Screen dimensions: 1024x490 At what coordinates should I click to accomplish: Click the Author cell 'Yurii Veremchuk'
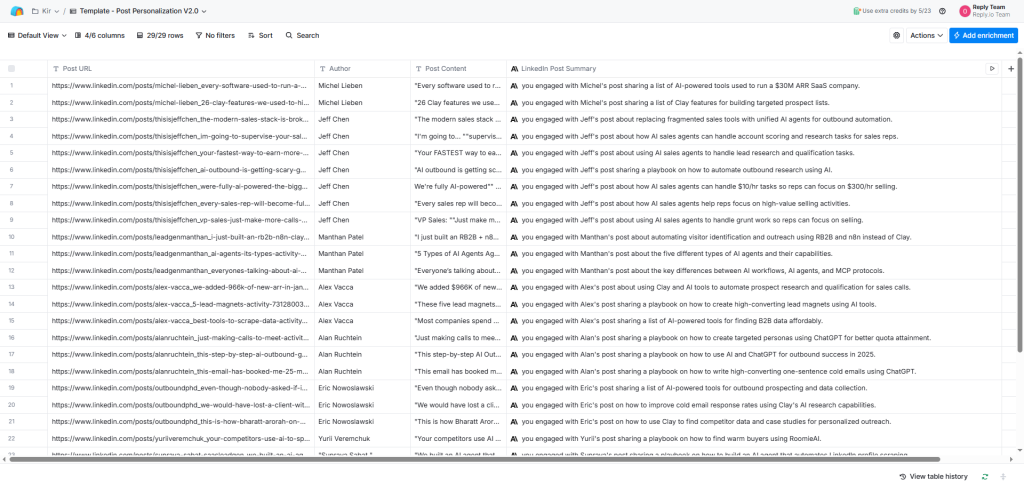(344, 438)
